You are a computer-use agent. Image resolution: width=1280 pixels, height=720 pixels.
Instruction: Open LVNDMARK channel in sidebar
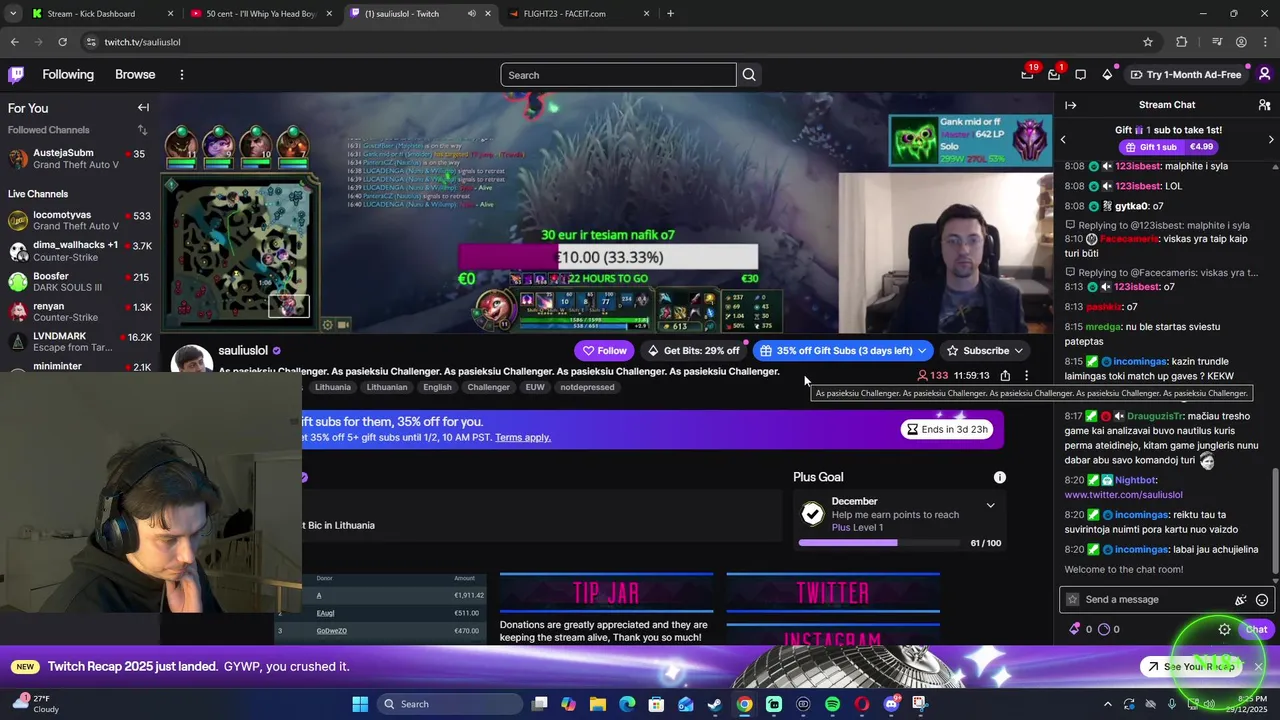pyautogui.click(x=80, y=342)
